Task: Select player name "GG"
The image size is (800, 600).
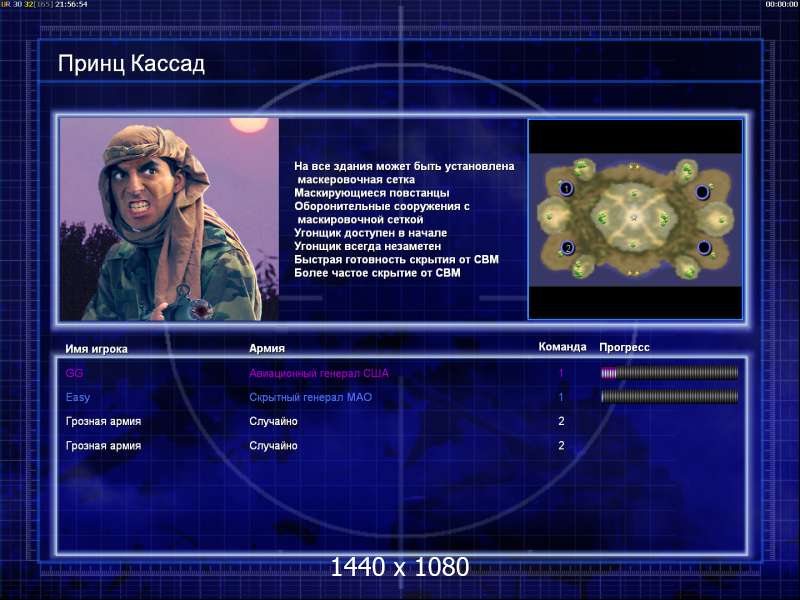Action: pos(74,373)
